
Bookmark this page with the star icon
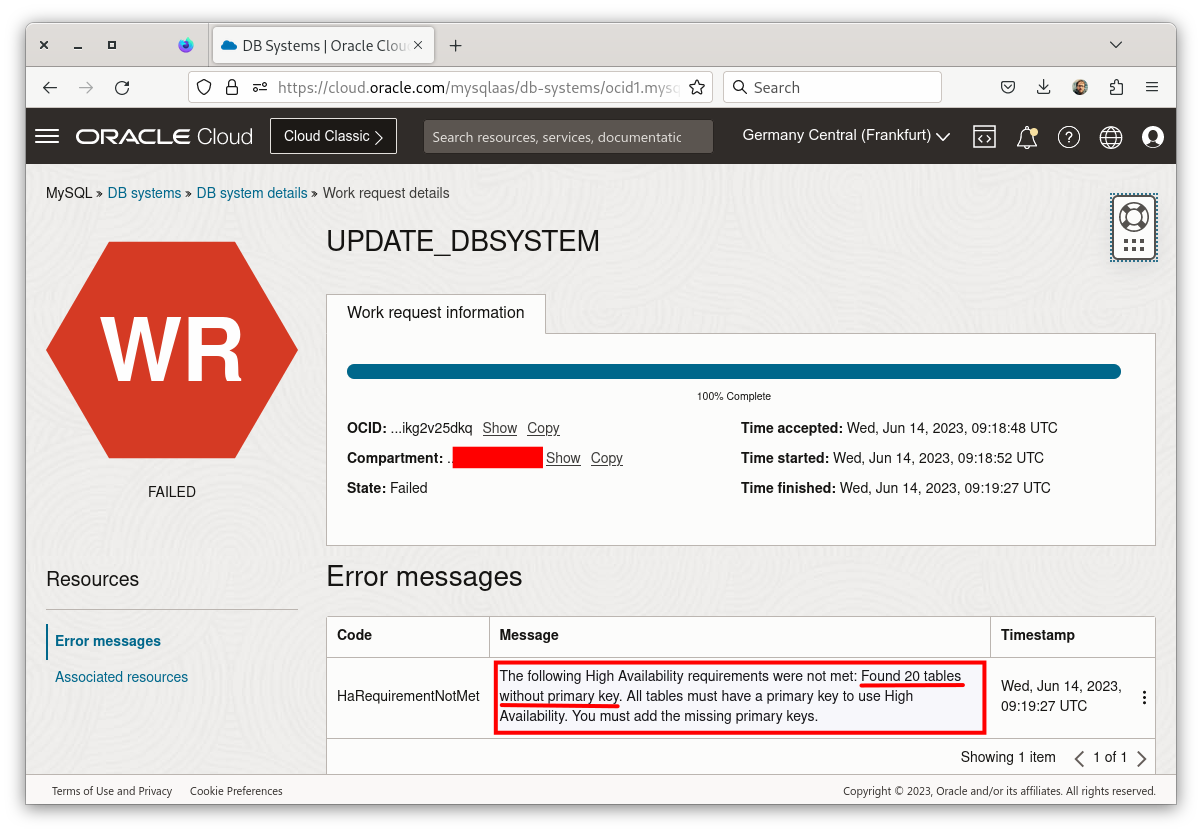point(697,87)
